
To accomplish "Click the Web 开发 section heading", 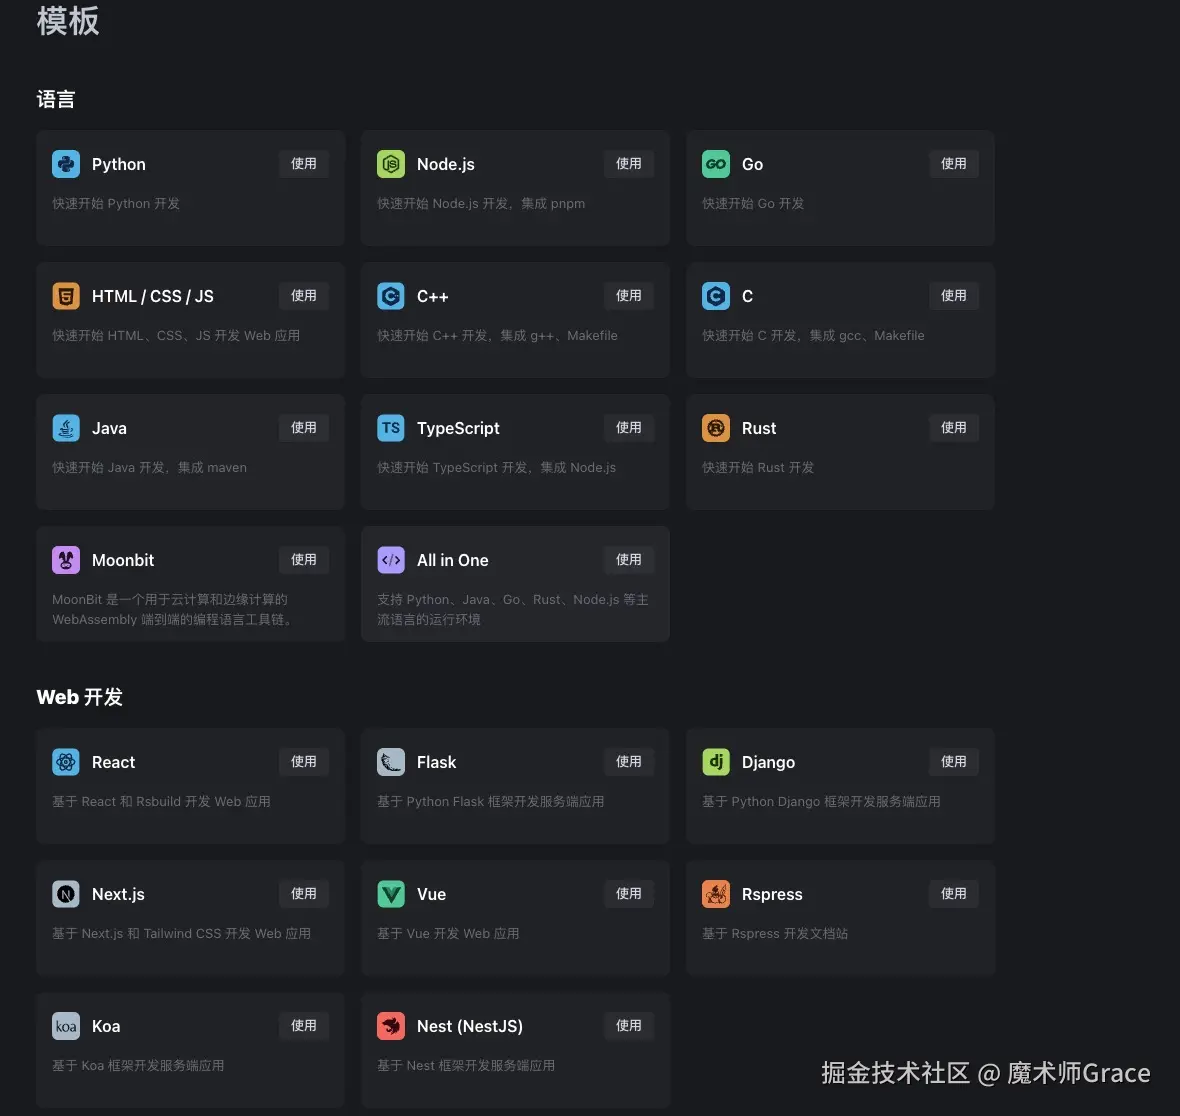I will click(79, 698).
